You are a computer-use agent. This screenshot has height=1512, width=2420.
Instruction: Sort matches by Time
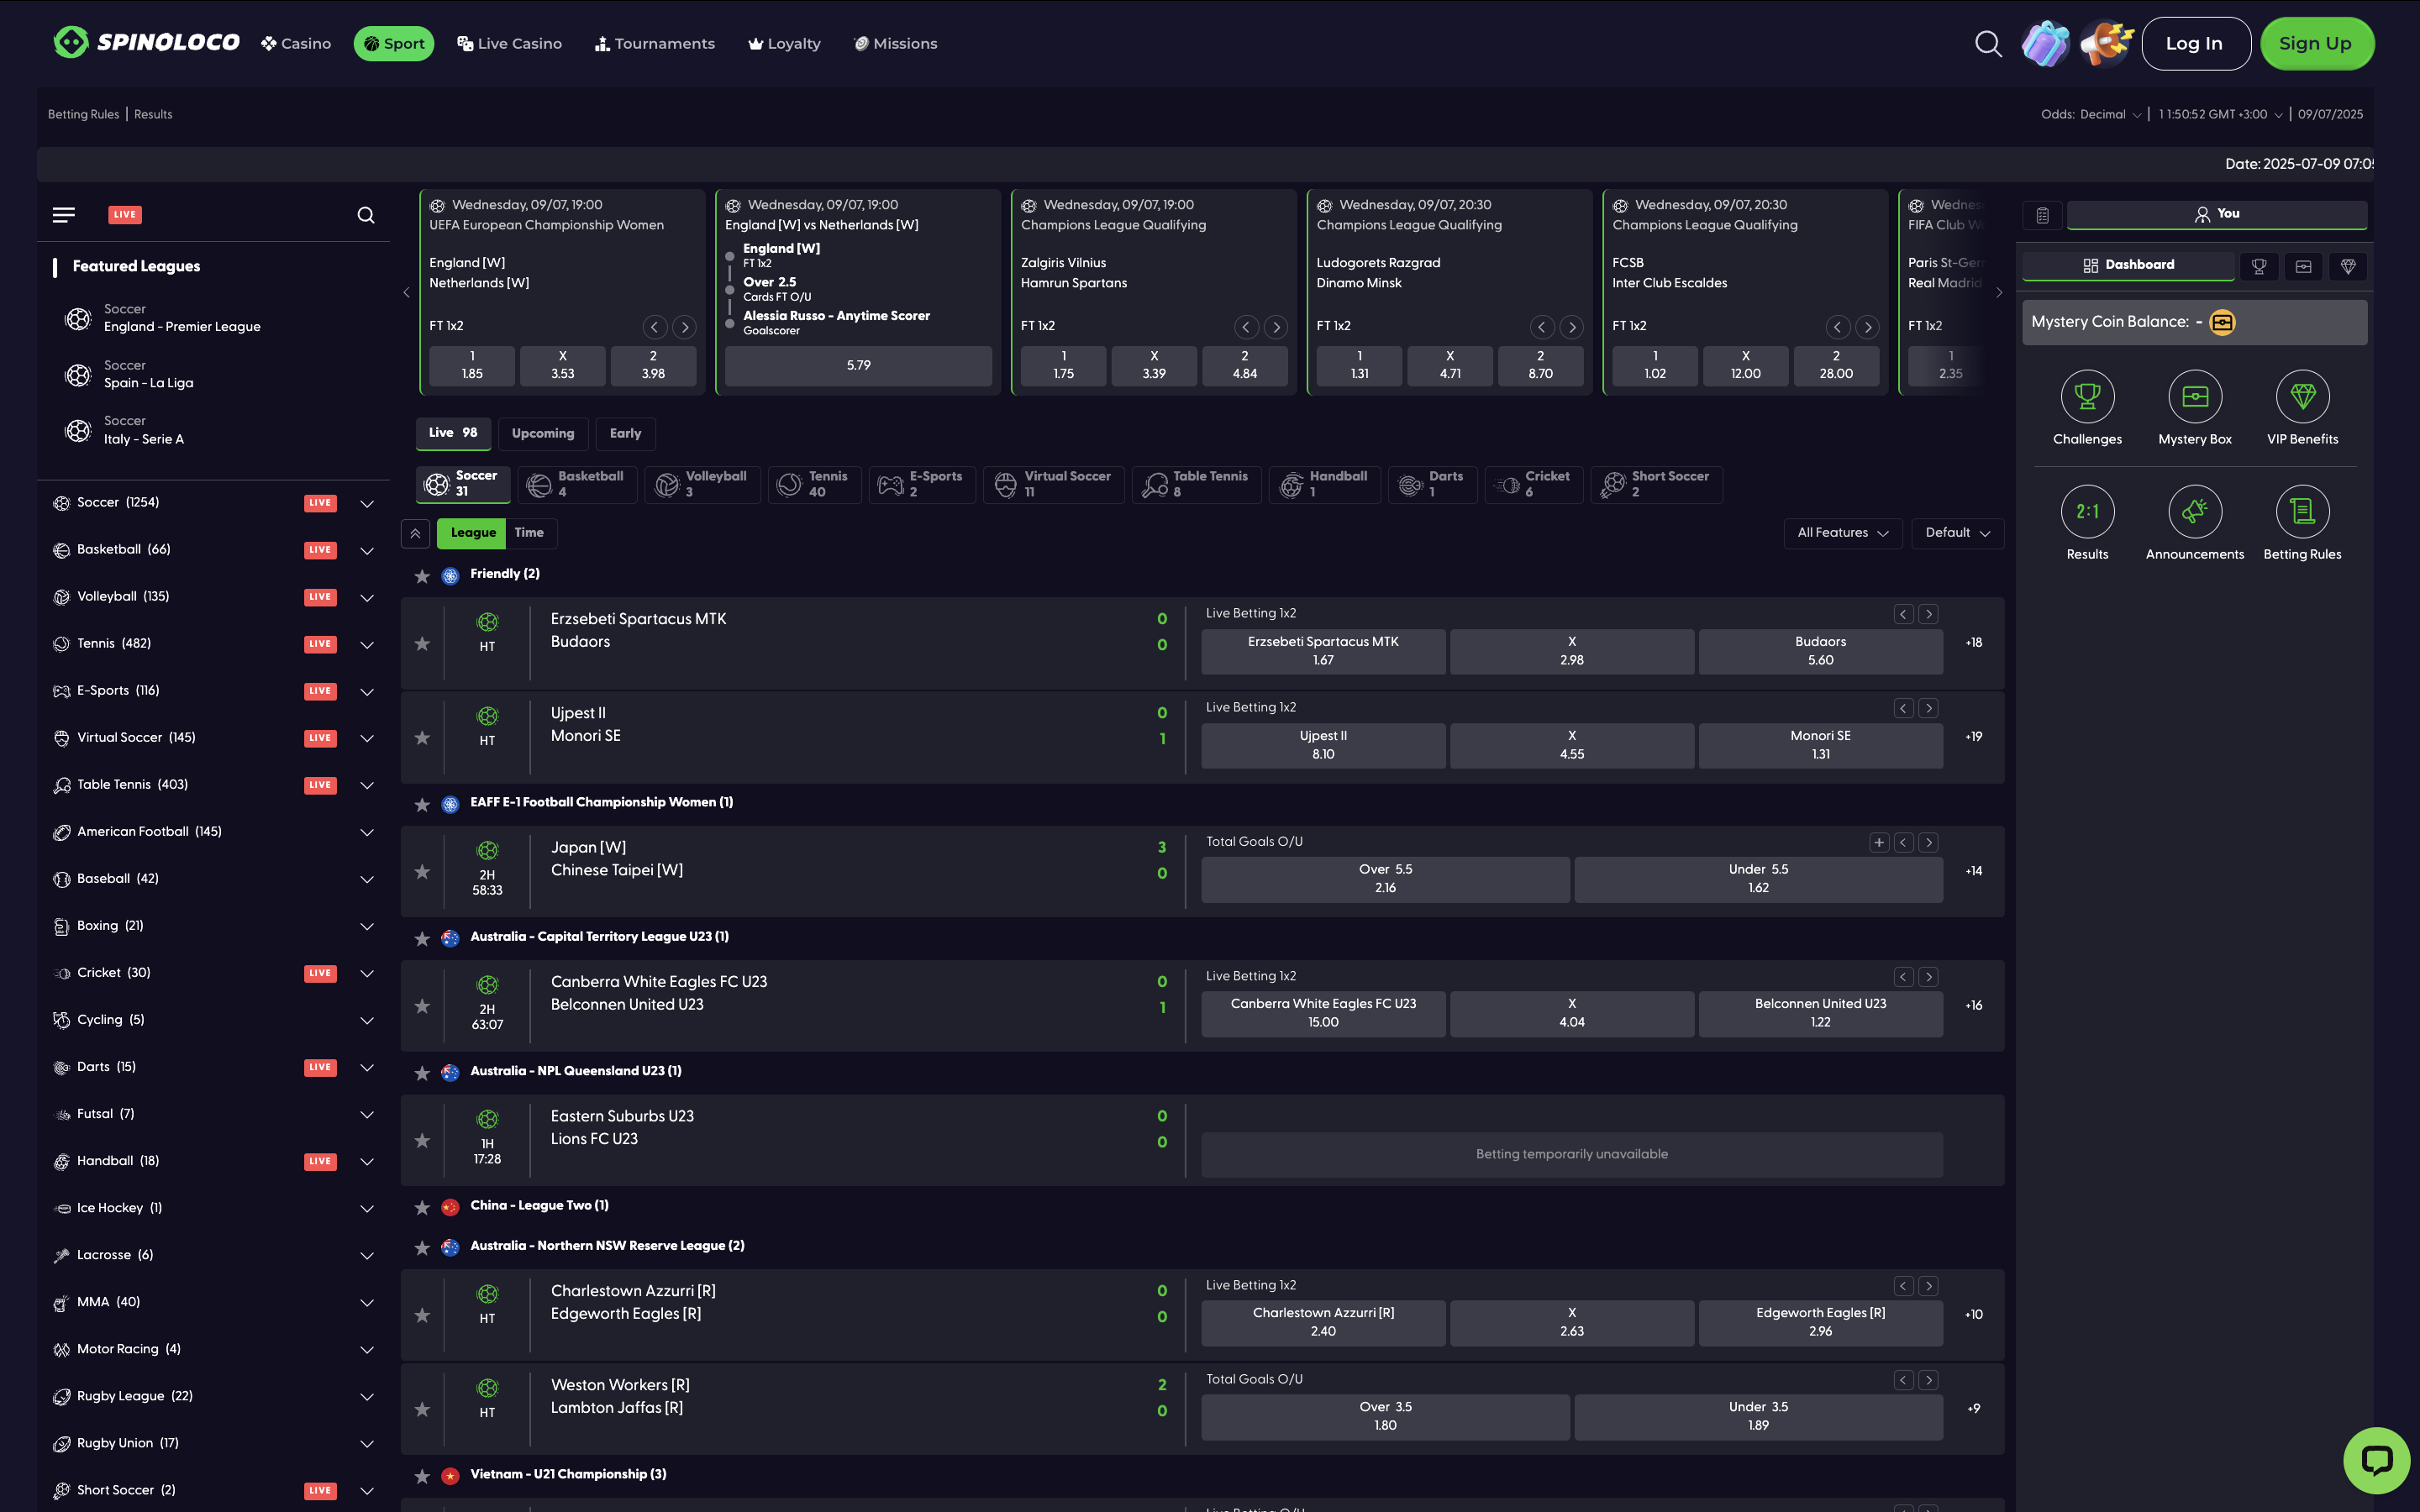pyautogui.click(x=529, y=533)
